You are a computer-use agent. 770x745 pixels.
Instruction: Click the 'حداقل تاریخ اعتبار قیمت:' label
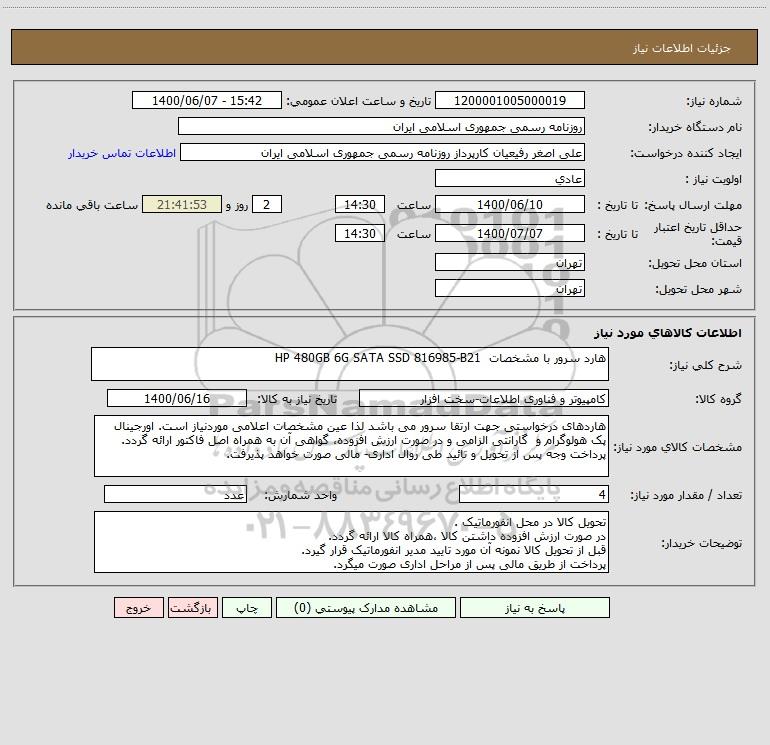[698, 234]
